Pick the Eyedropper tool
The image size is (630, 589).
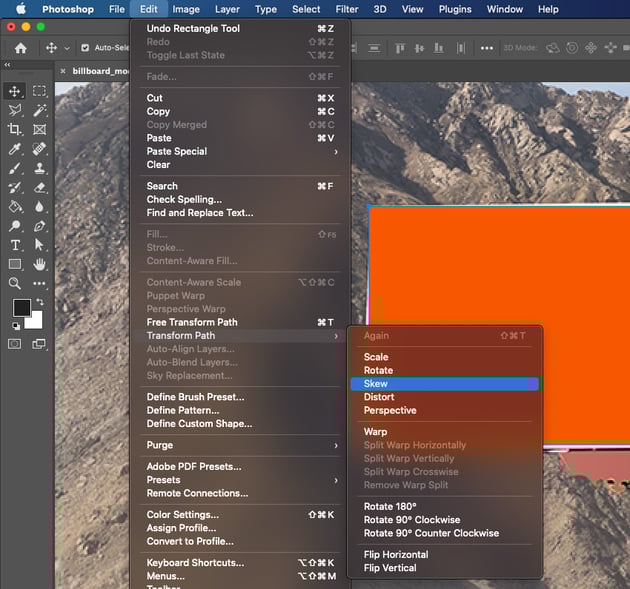(15, 149)
